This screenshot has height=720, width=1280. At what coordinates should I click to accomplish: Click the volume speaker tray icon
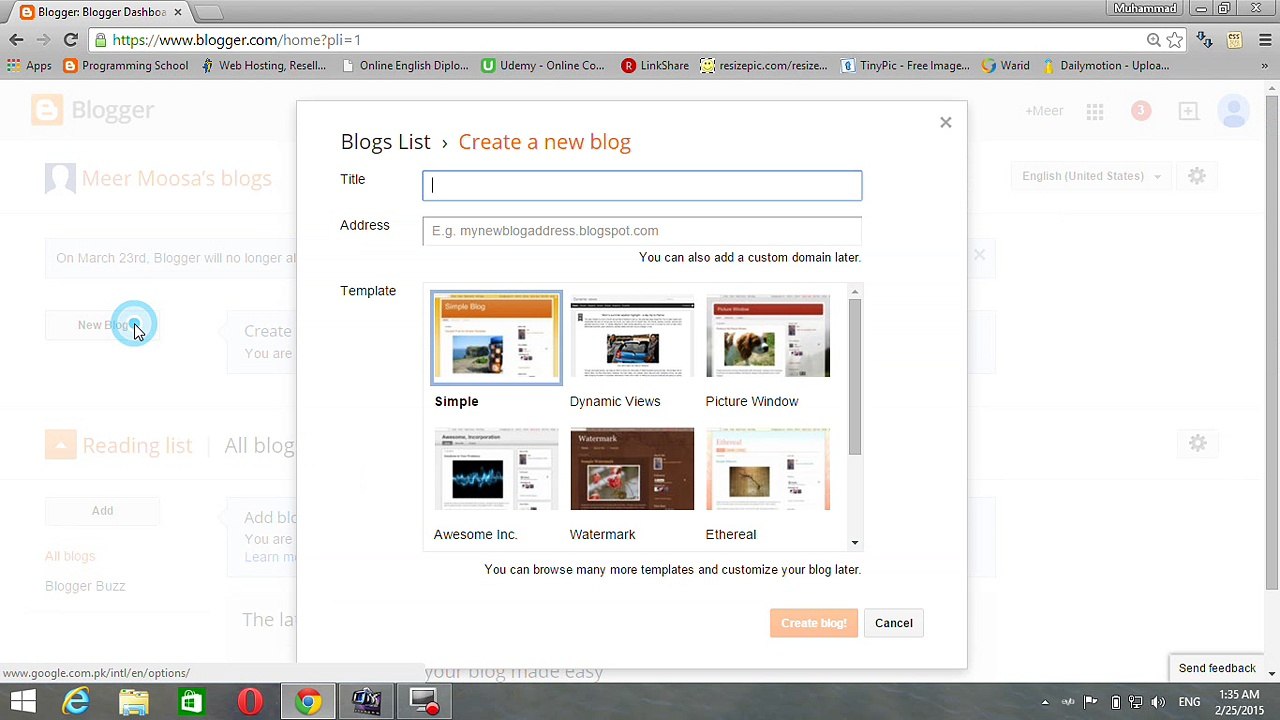[x=1157, y=702]
